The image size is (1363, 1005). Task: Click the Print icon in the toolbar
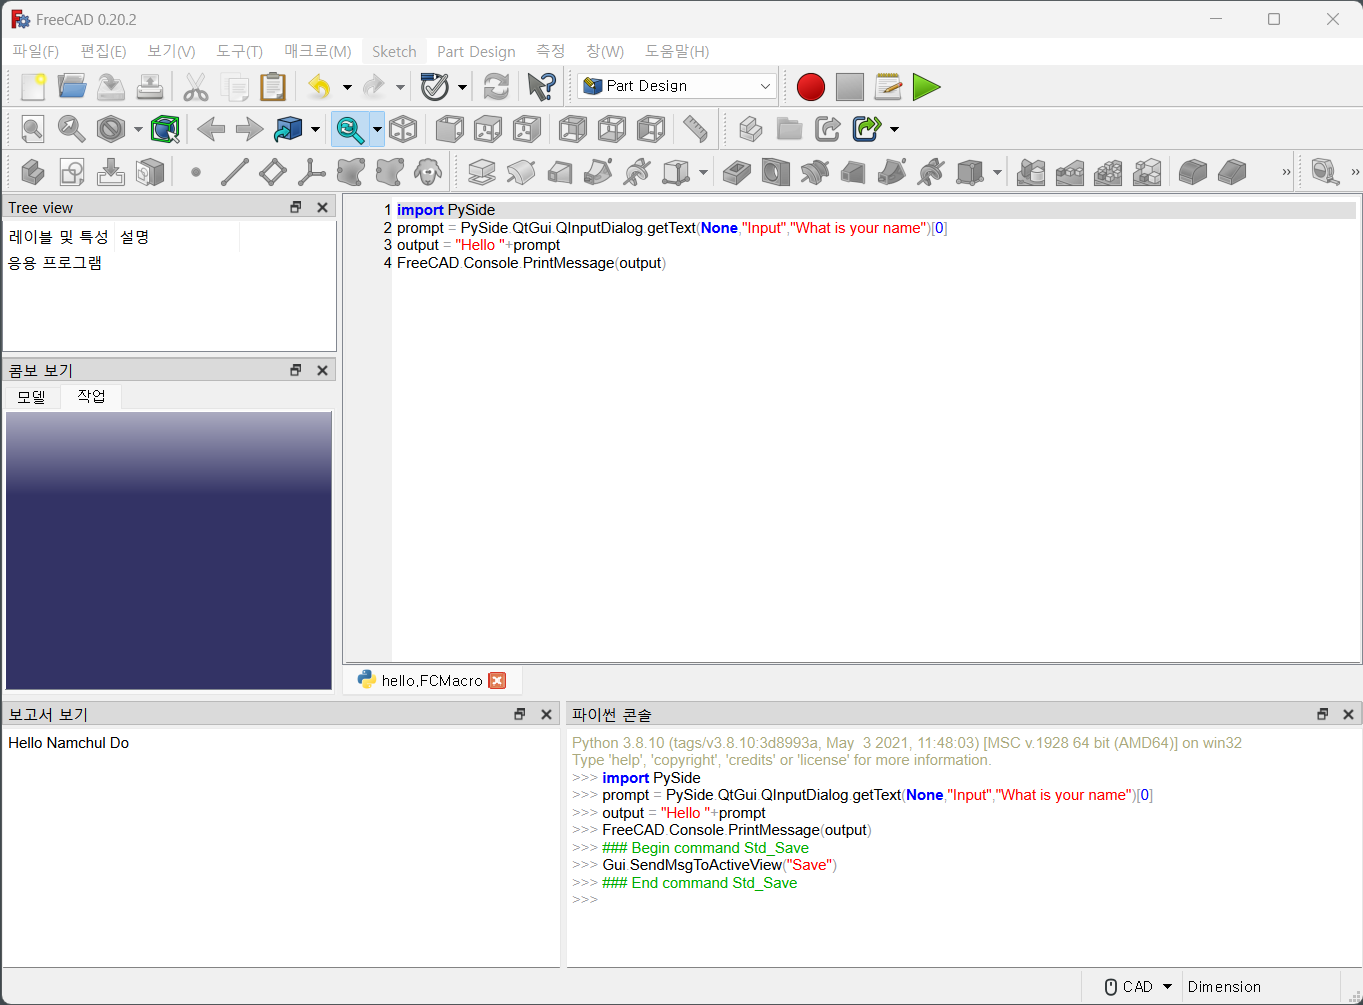pos(150,87)
